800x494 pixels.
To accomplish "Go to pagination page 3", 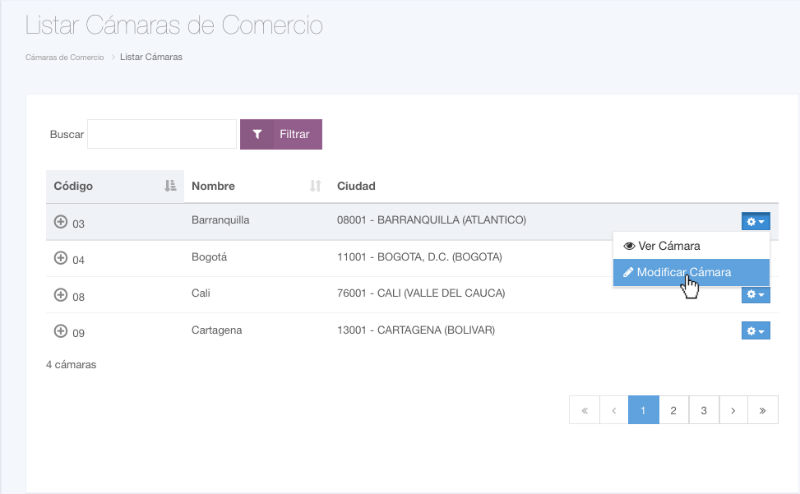I will pyautogui.click(x=704, y=410).
